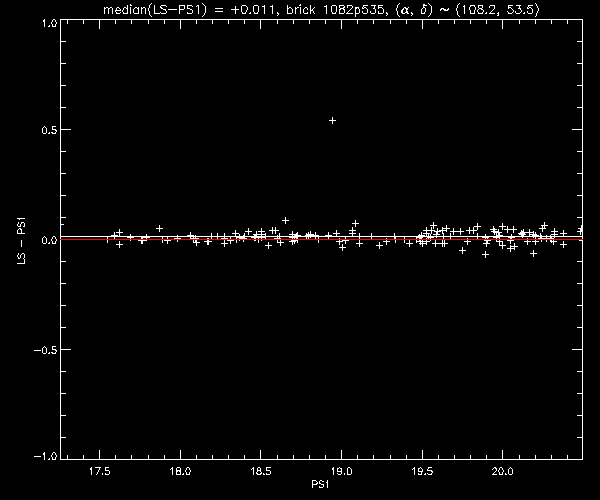This screenshot has width=600, height=500.
Task: Click the y-axis tick label 0.5
Action: [49, 130]
